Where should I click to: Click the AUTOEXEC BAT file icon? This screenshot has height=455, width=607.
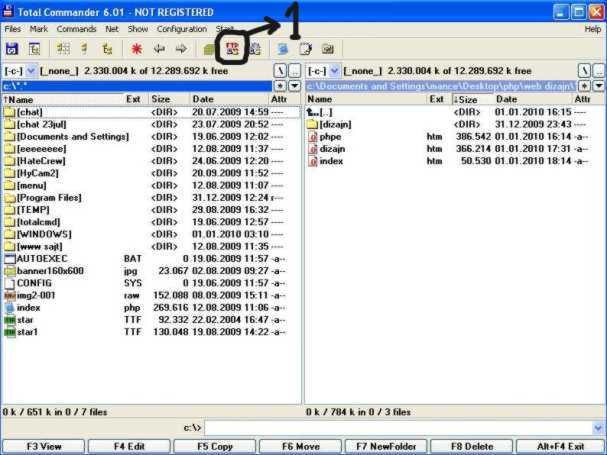[x=10, y=259]
